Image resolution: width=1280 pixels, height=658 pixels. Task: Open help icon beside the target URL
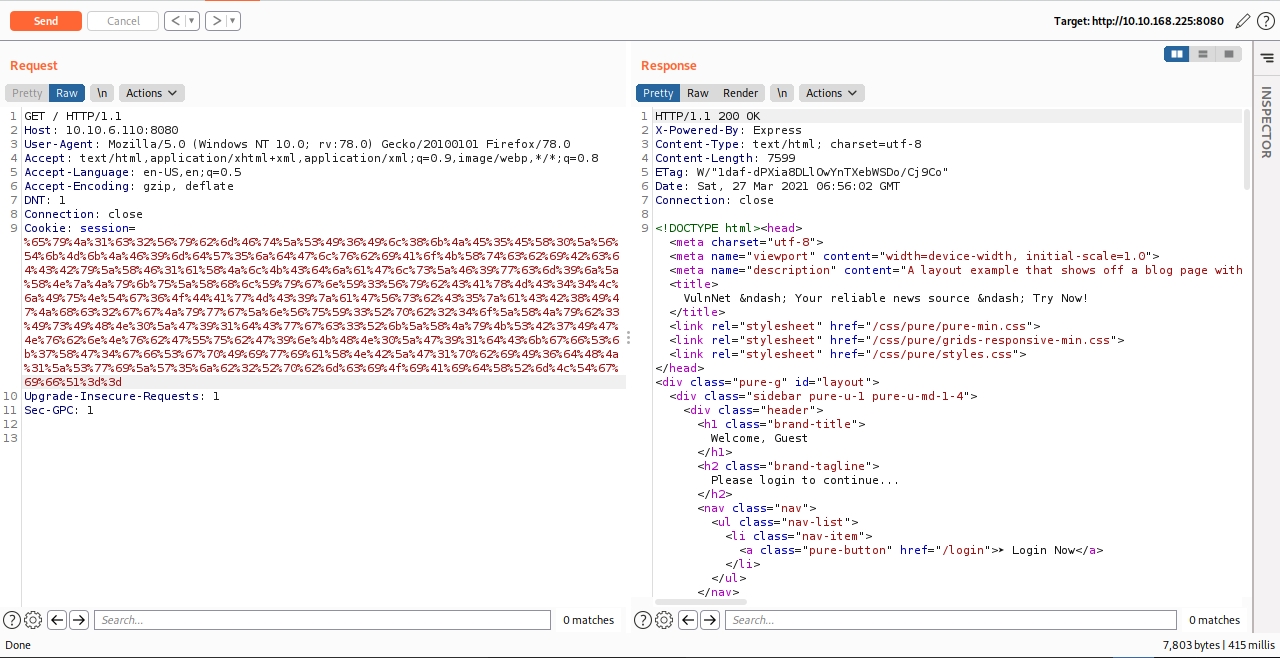point(1265,21)
